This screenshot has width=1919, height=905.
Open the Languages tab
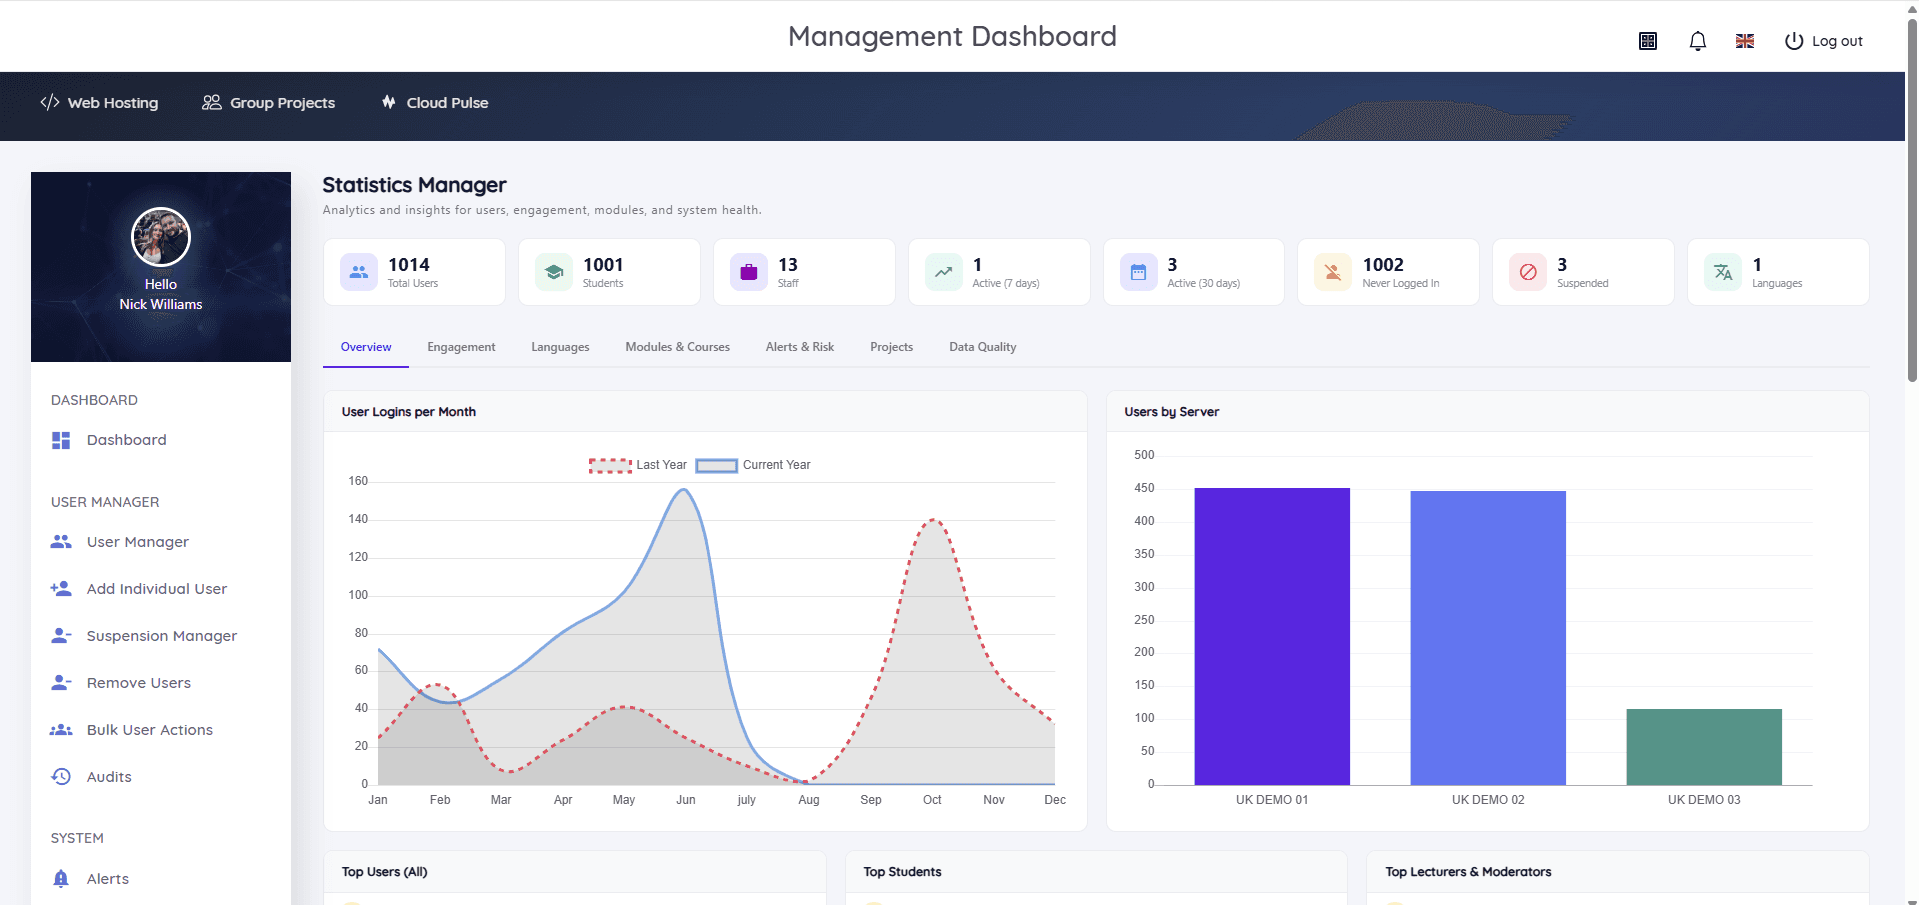coord(560,347)
